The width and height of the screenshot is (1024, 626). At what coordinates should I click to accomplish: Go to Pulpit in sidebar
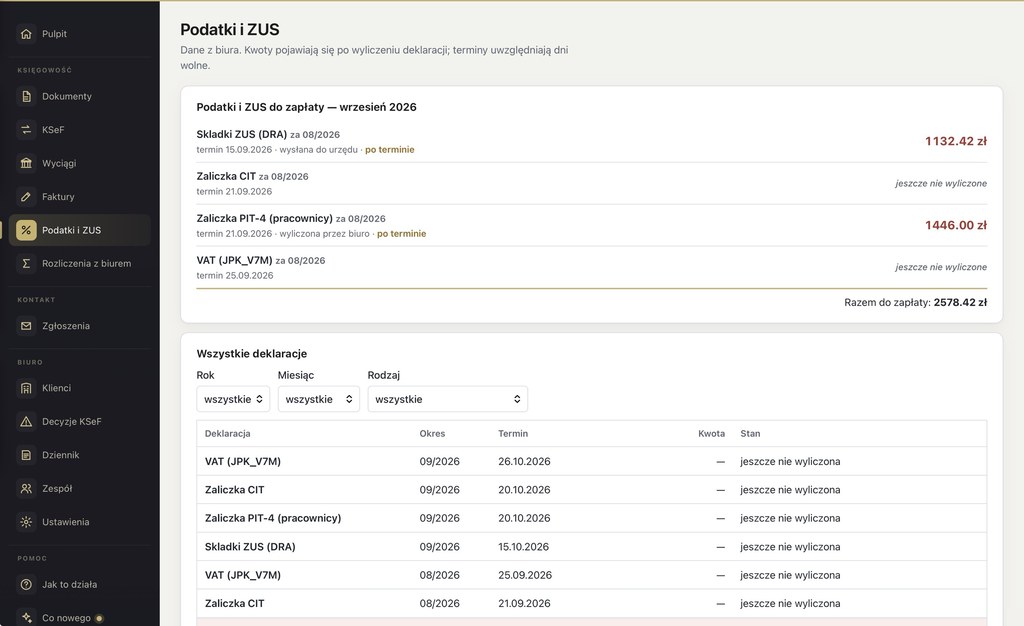coord(80,34)
